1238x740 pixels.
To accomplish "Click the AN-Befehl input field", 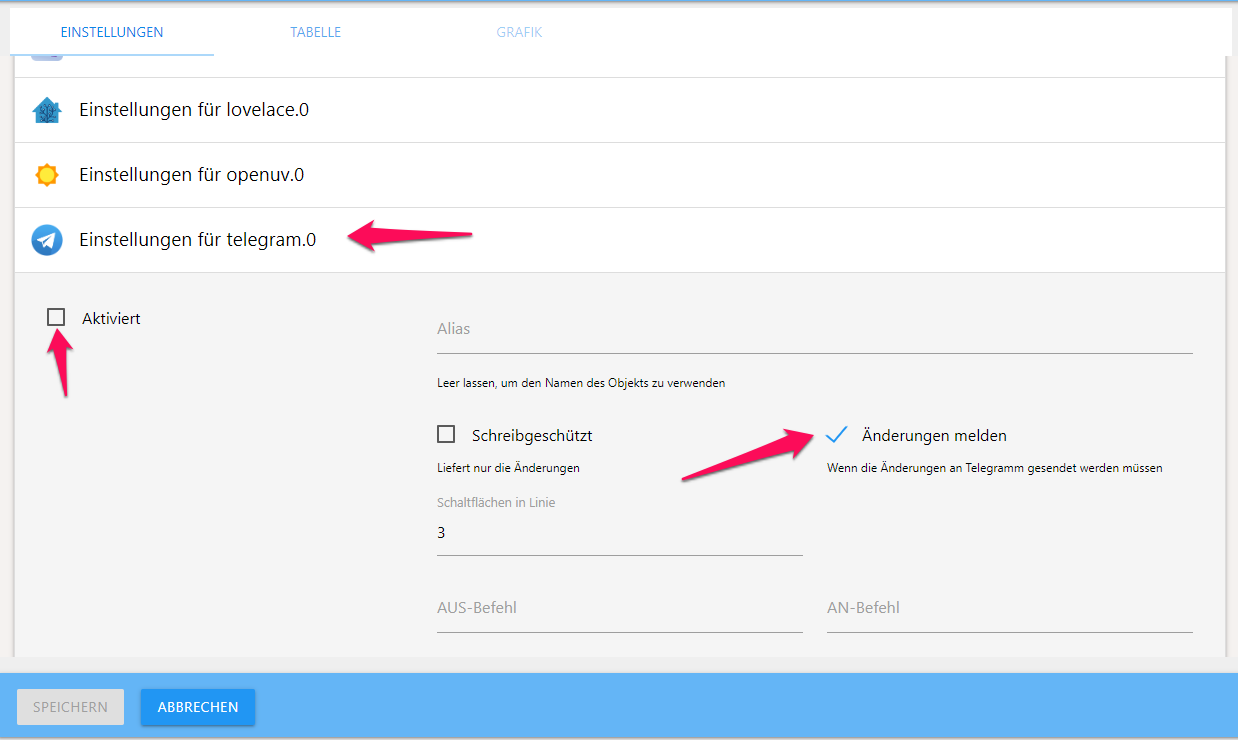I will [x=1010, y=608].
